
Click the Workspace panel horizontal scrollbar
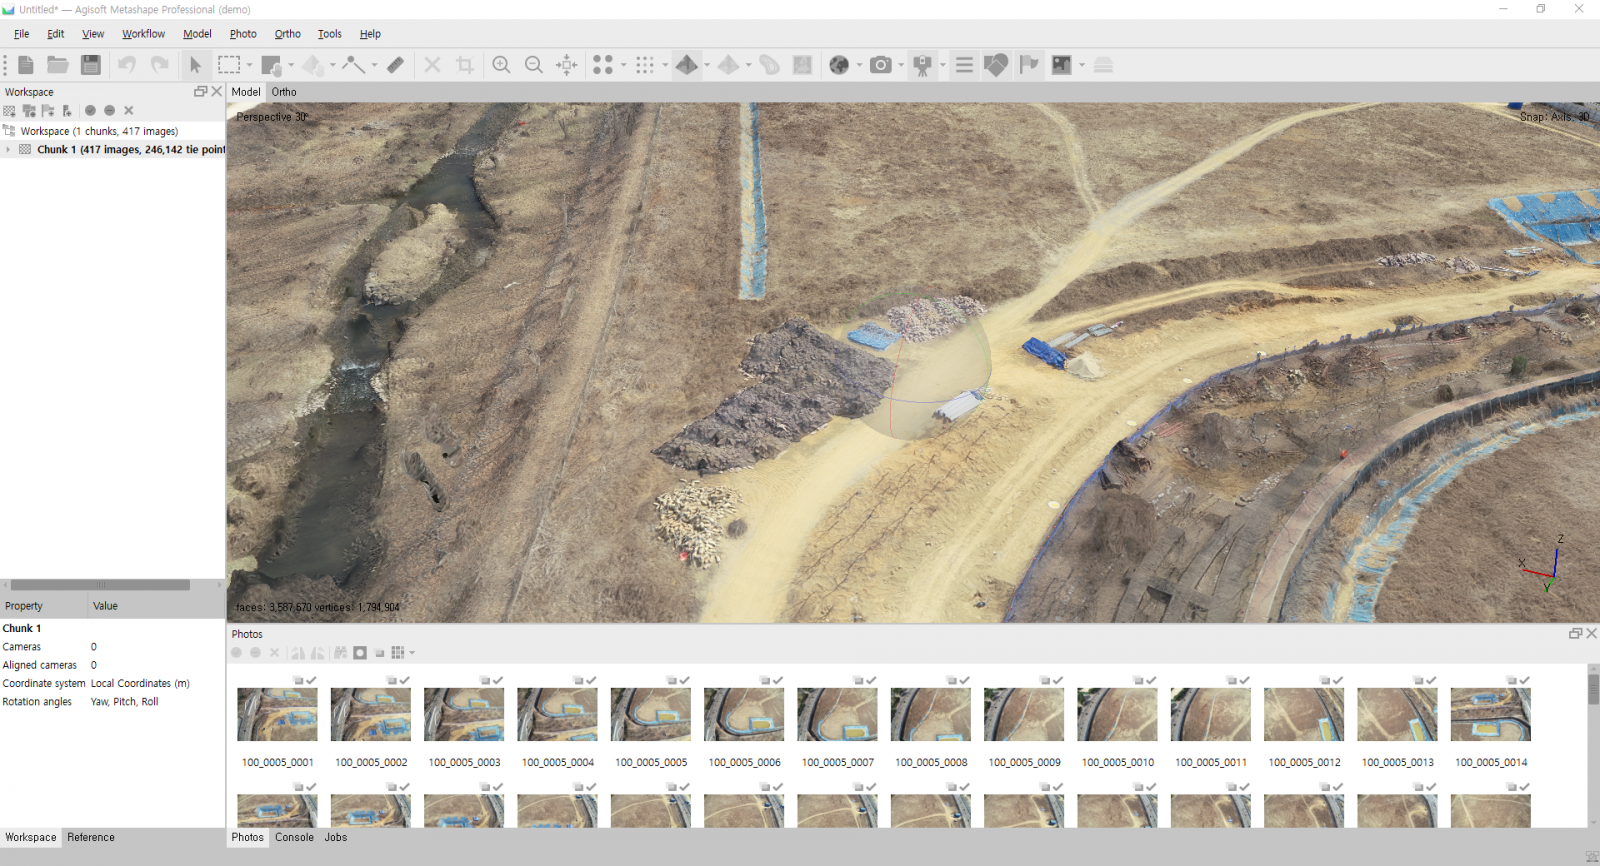[x=100, y=585]
